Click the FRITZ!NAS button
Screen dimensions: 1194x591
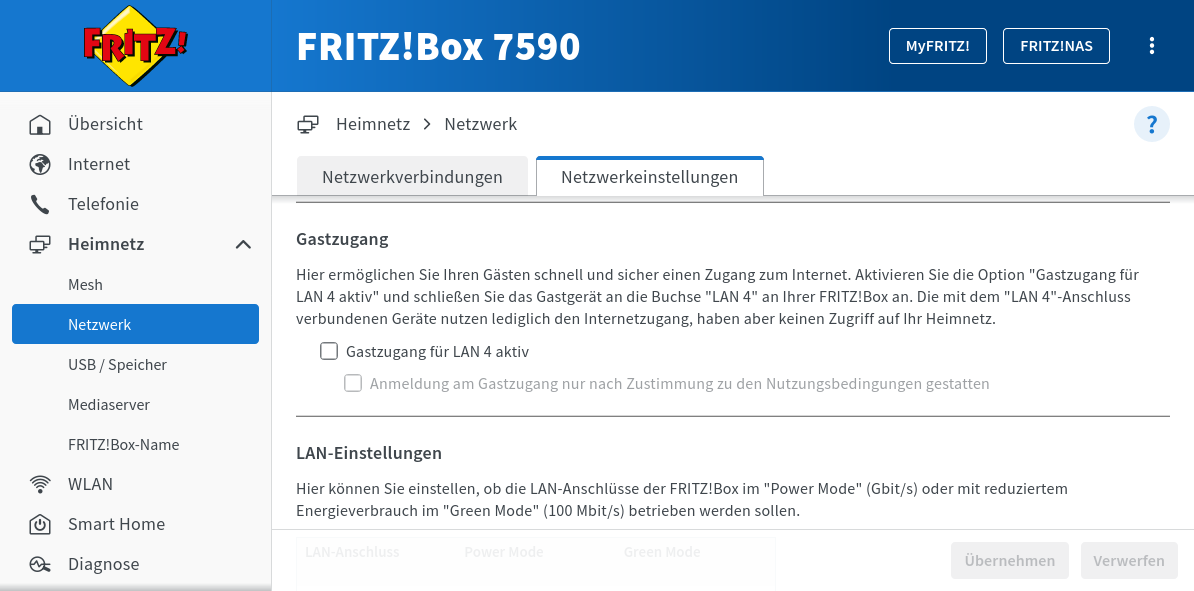1056,46
